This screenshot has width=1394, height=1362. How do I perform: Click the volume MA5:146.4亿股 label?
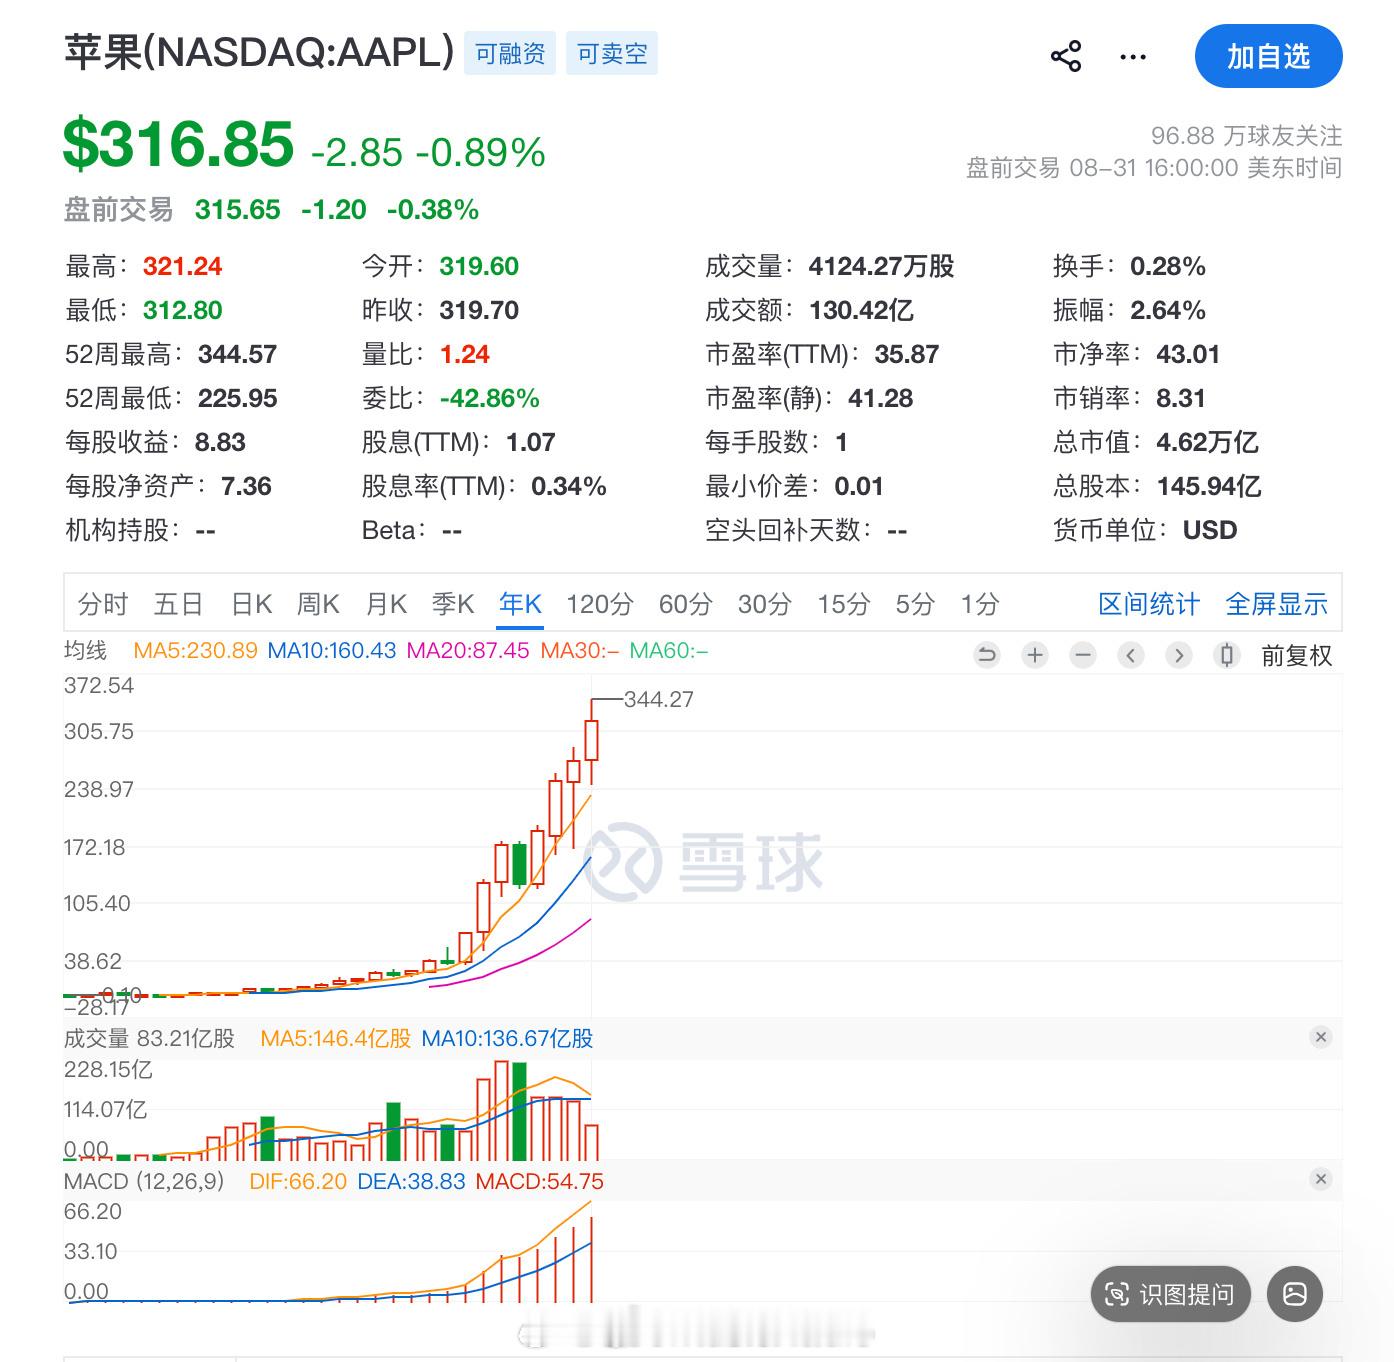coord(336,1038)
